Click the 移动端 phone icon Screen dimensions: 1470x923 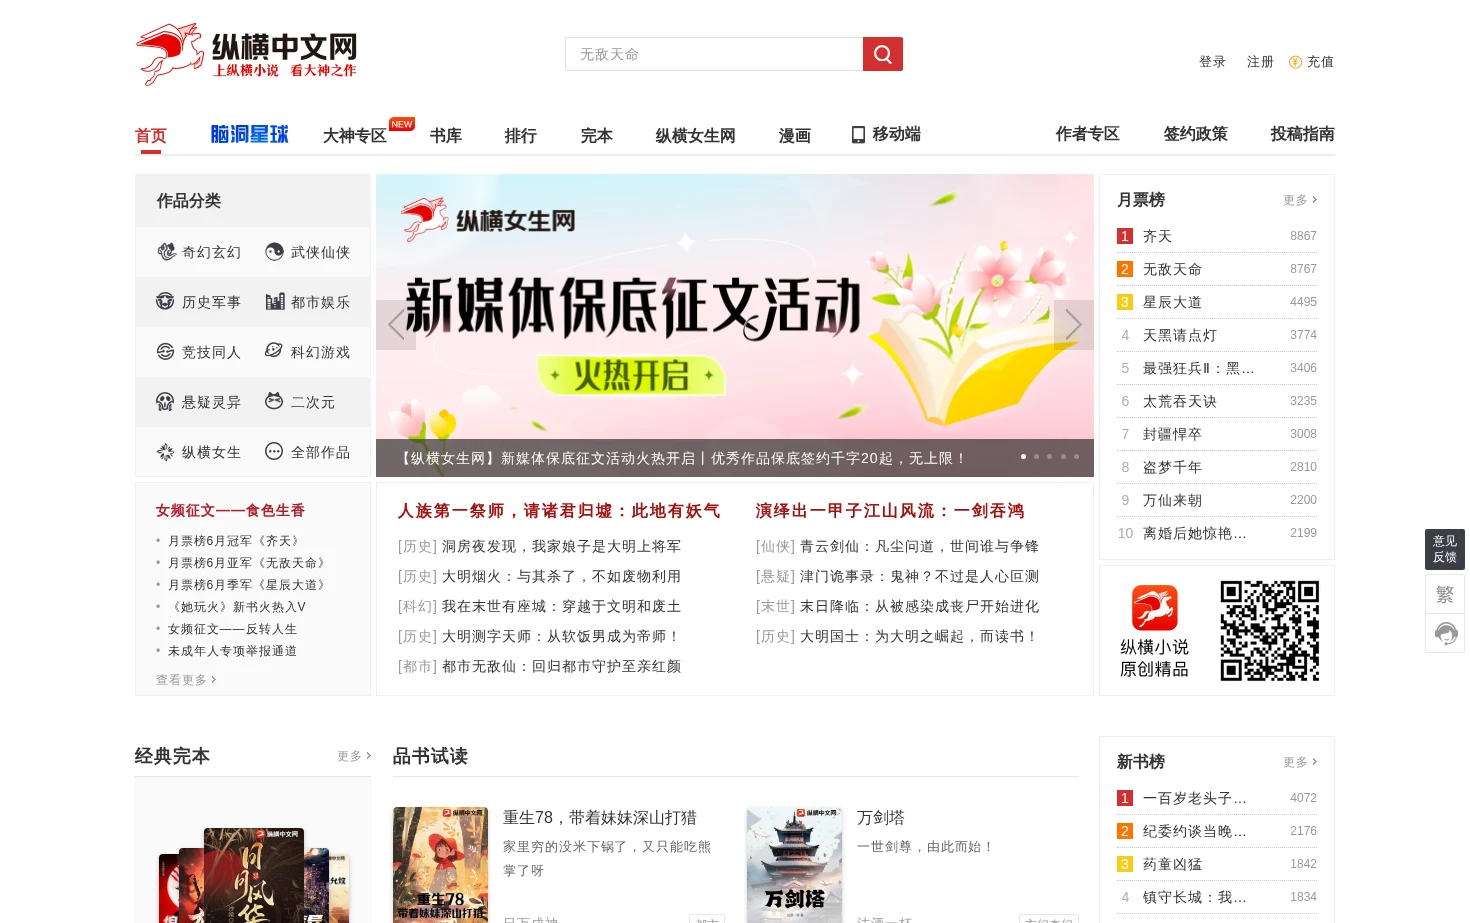click(x=858, y=134)
